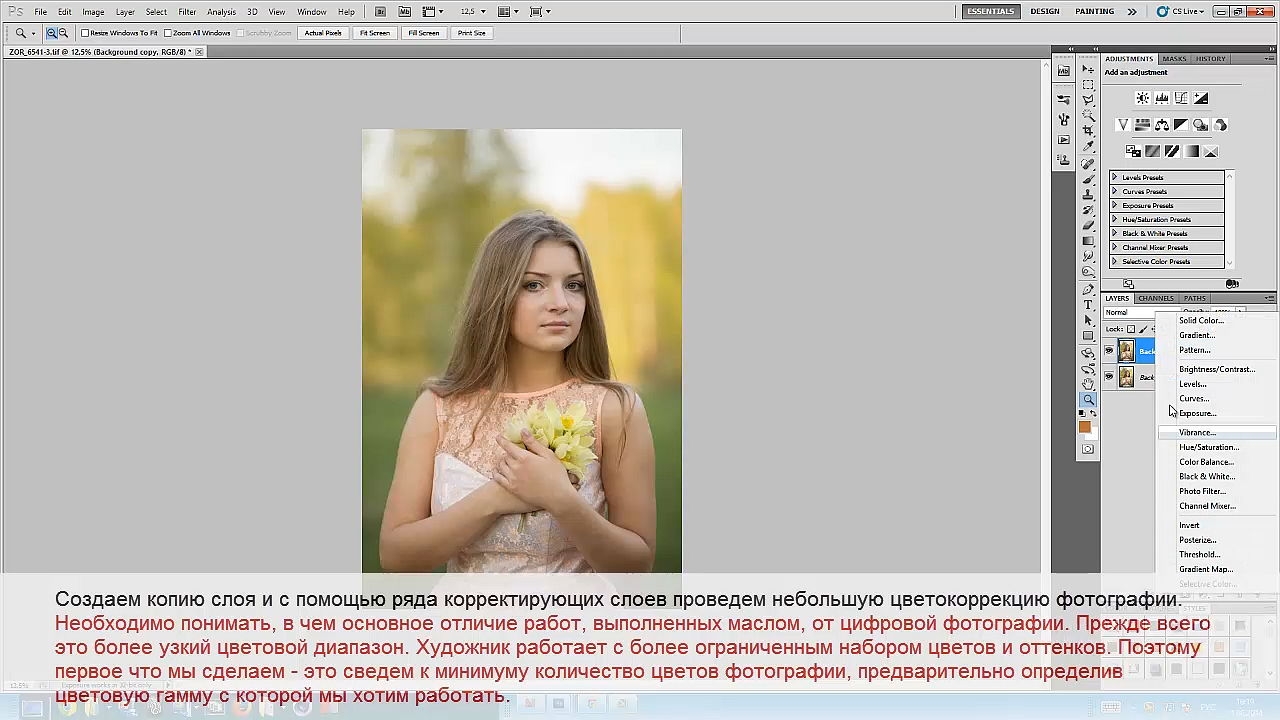Click the Print Size button
Viewport: 1280px width, 720px height.
point(472,33)
